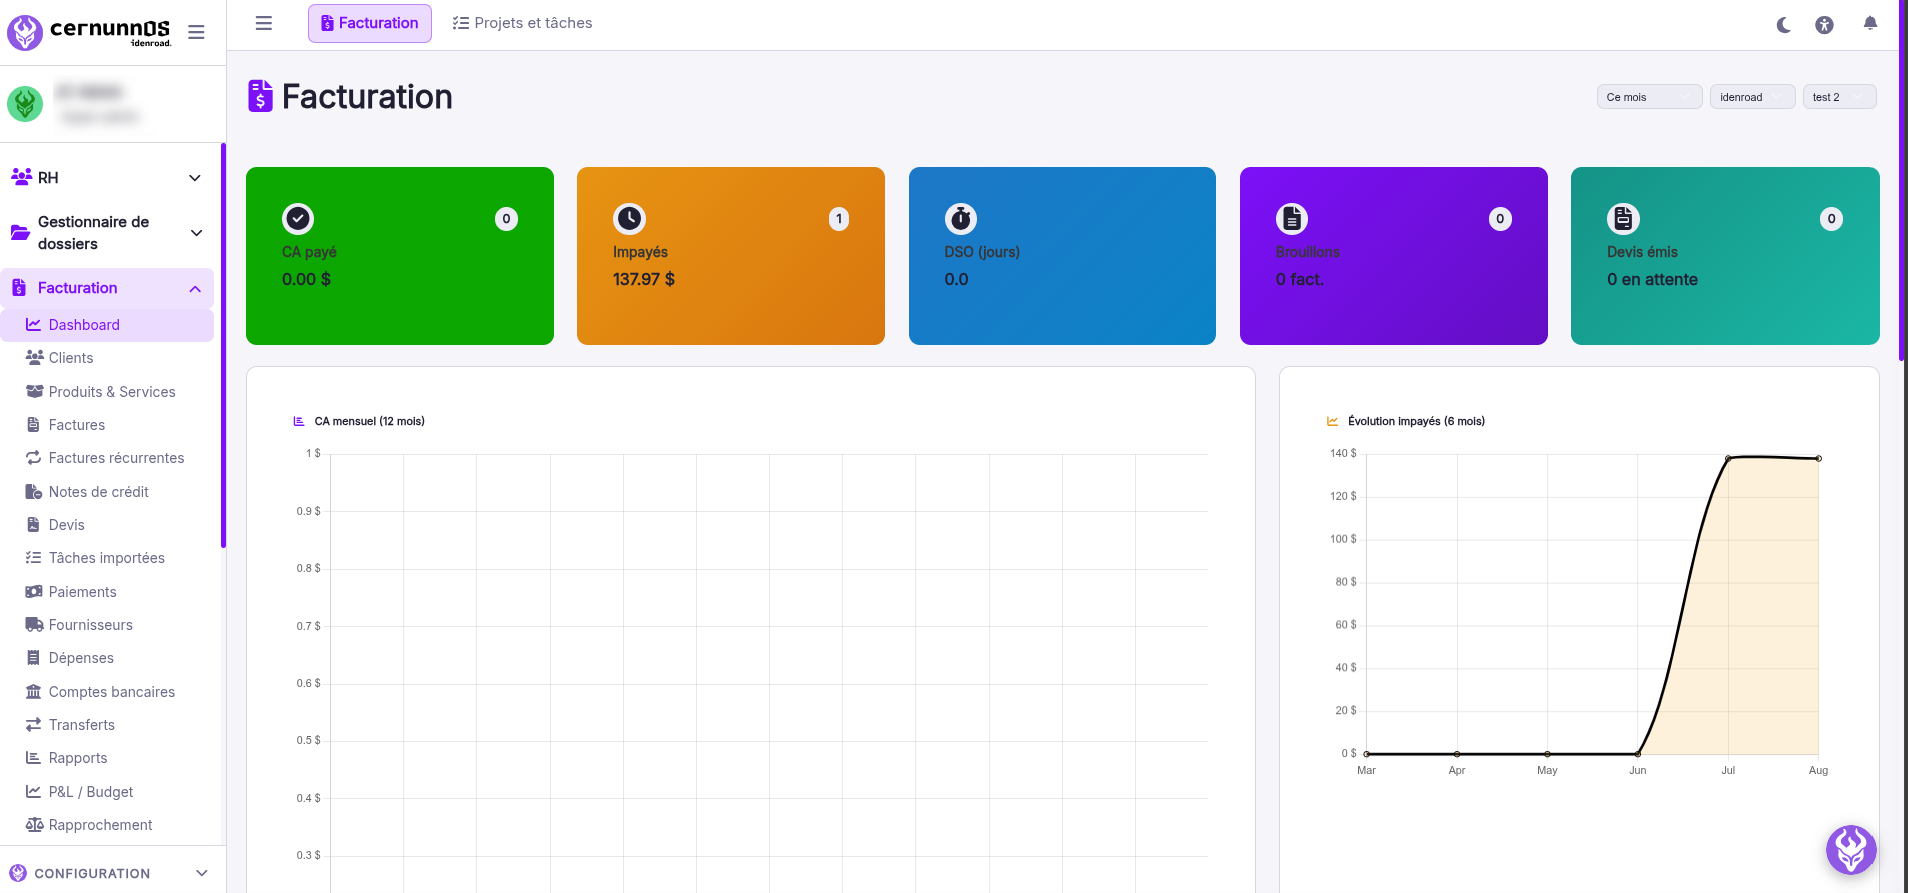Open Rapprochement
The height and width of the screenshot is (893, 1908).
[107, 825]
